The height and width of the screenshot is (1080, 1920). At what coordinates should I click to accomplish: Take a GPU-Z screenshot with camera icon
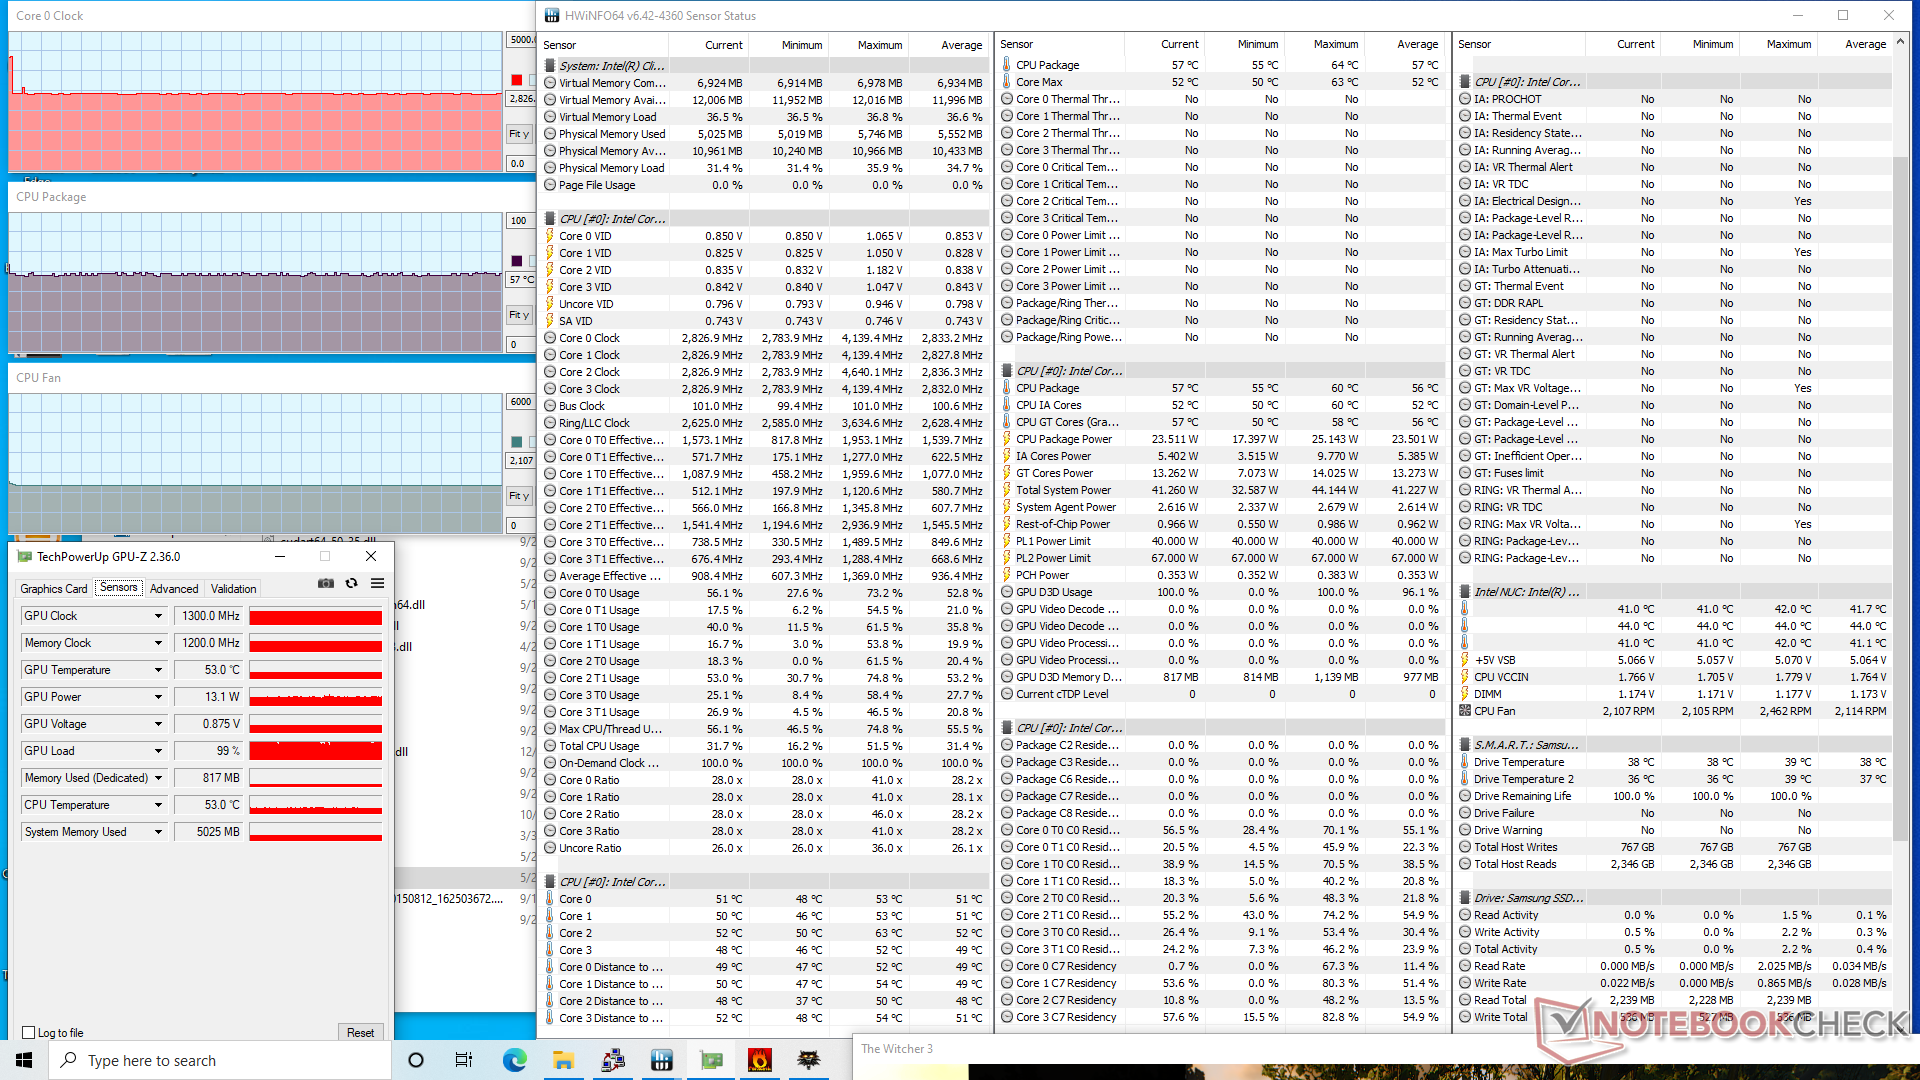tap(326, 583)
